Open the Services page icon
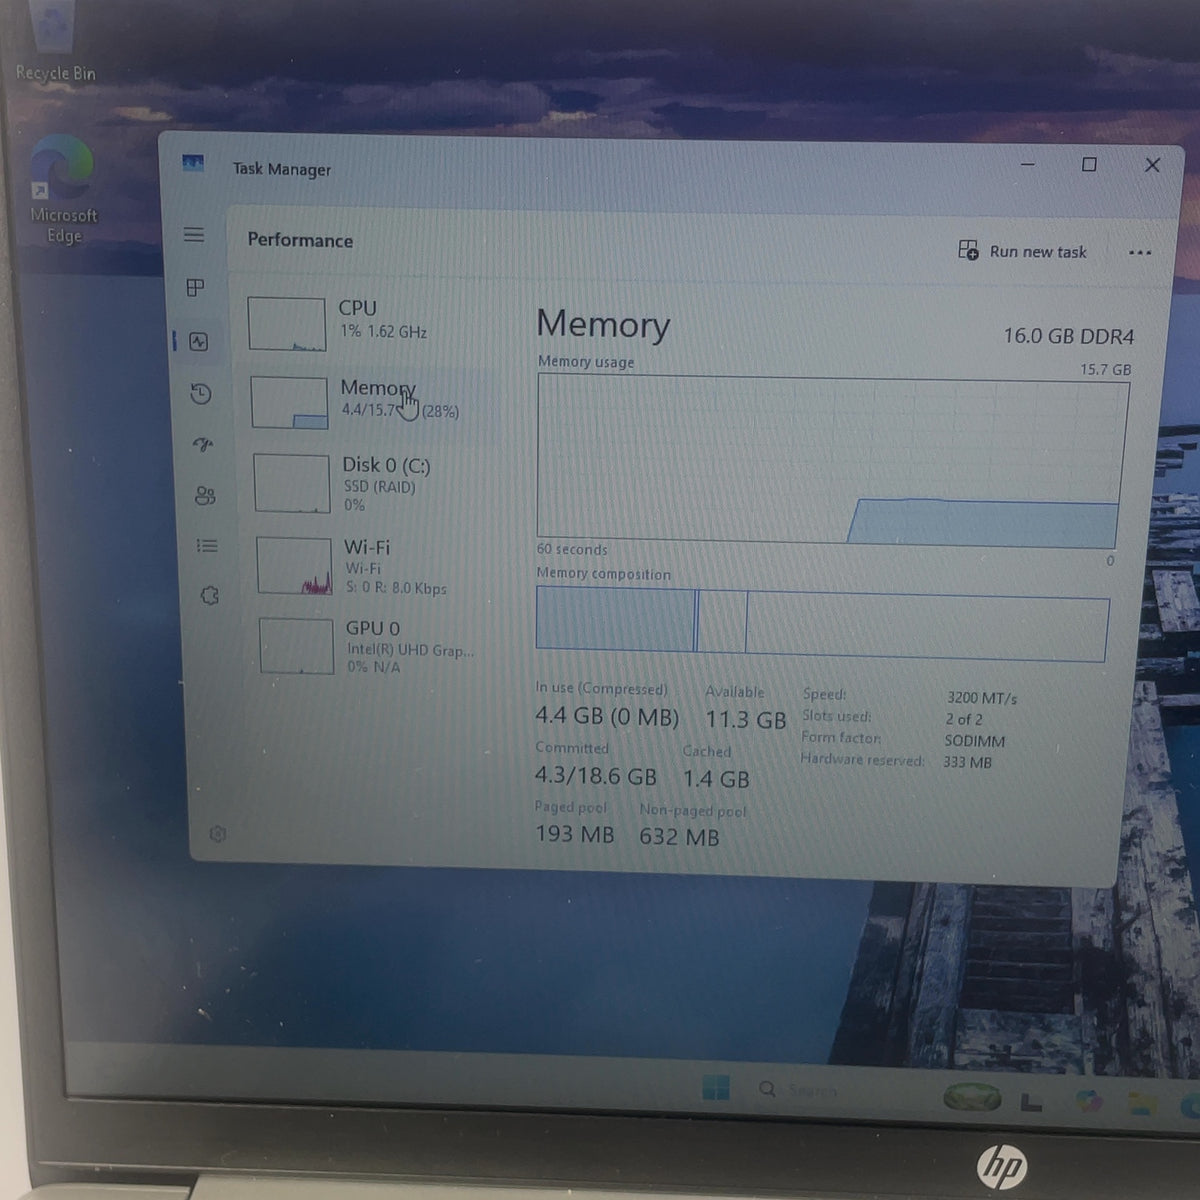Screen dimensions: 1200x1200 [x=209, y=596]
